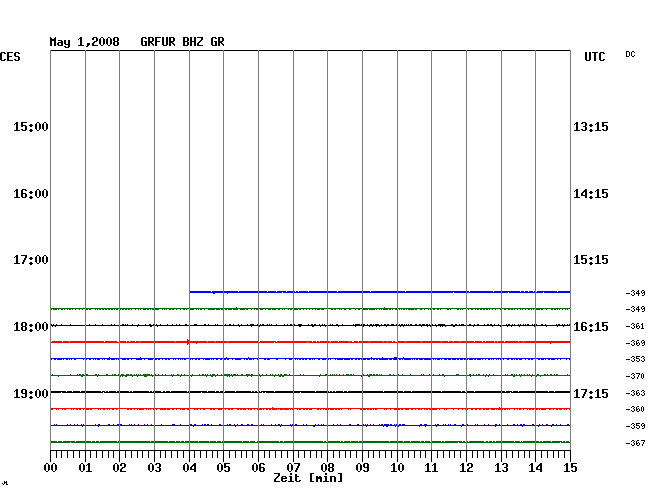Click the 15:15 UTC time label
The image size is (650, 494).
[x=591, y=260]
